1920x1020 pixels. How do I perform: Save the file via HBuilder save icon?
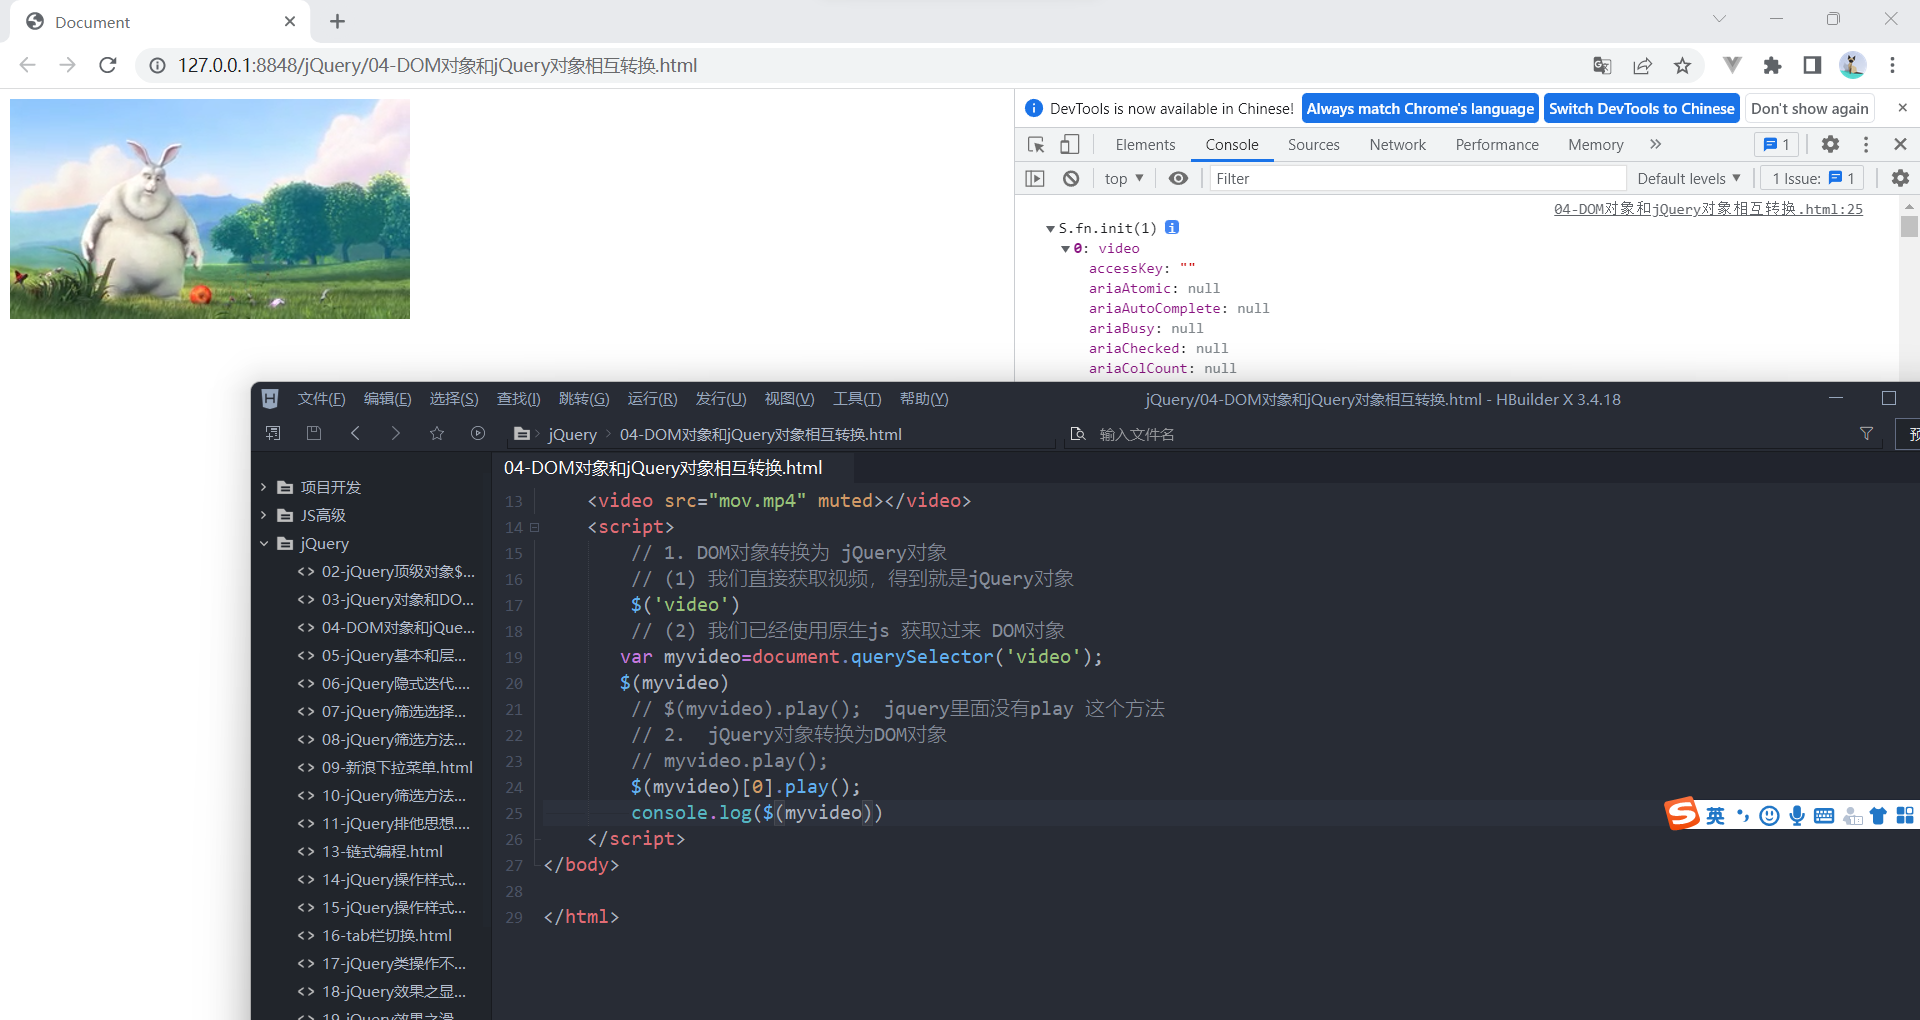coord(313,434)
